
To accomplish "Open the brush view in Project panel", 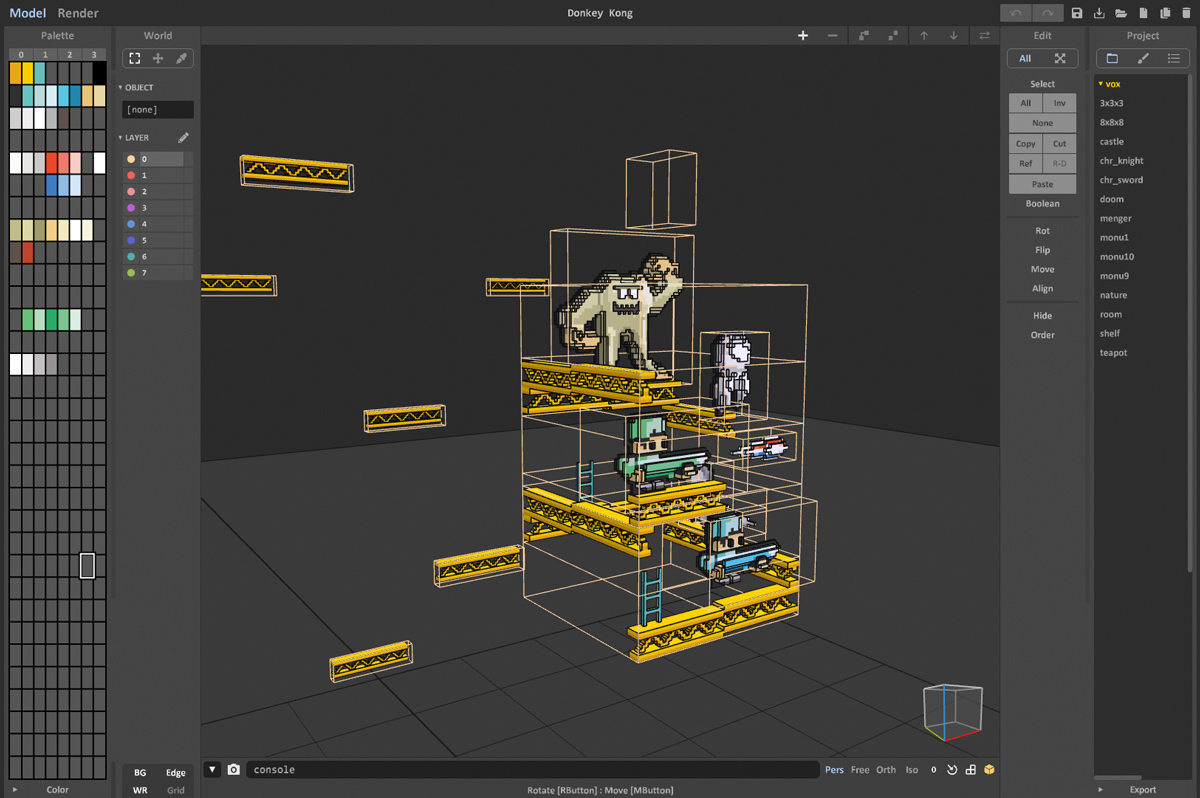I will (x=1143, y=58).
